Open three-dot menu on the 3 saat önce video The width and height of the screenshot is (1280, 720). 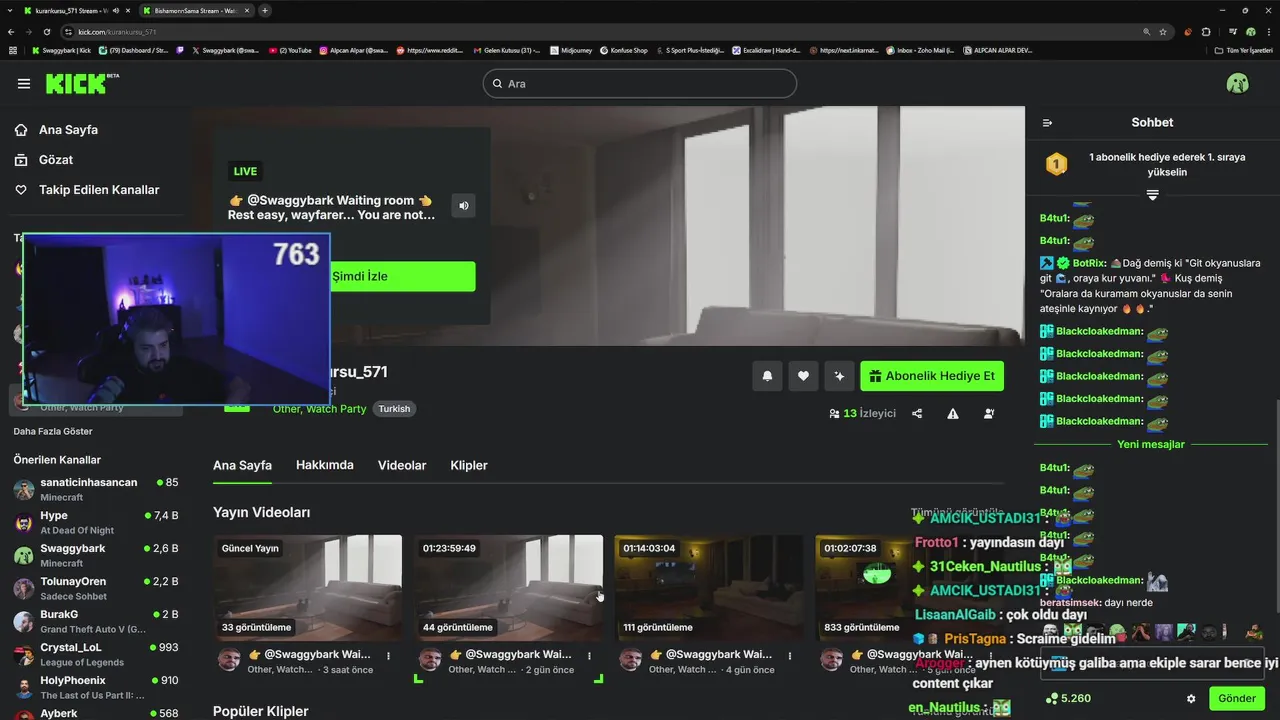pos(388,656)
